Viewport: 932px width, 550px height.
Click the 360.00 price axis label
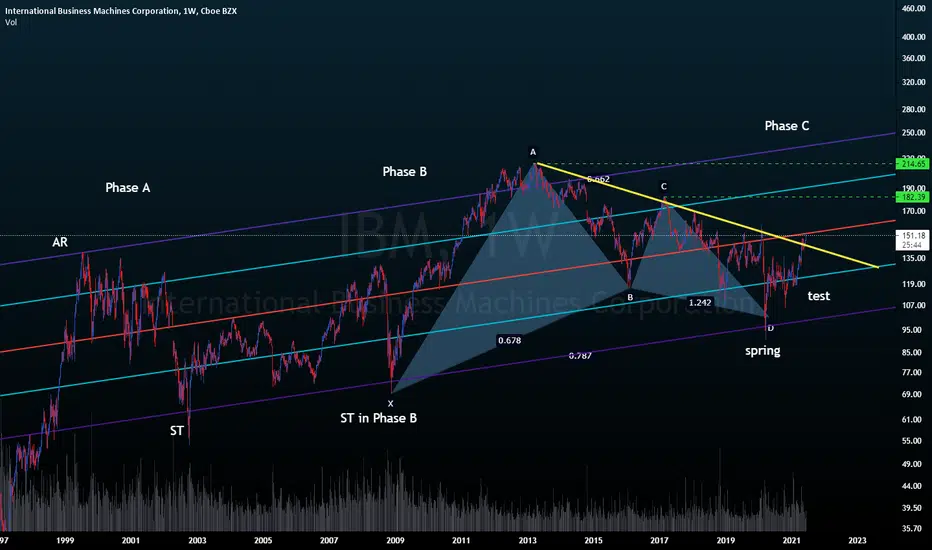pos(914,58)
